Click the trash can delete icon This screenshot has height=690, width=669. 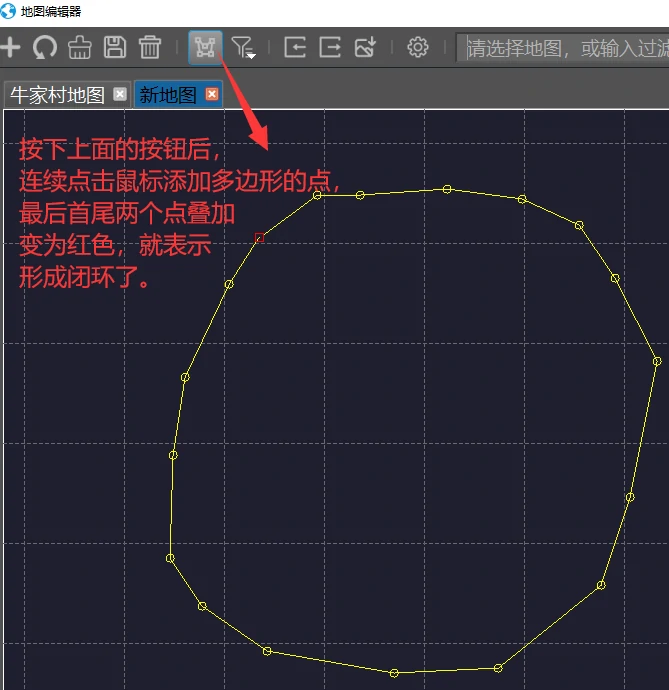pos(150,47)
